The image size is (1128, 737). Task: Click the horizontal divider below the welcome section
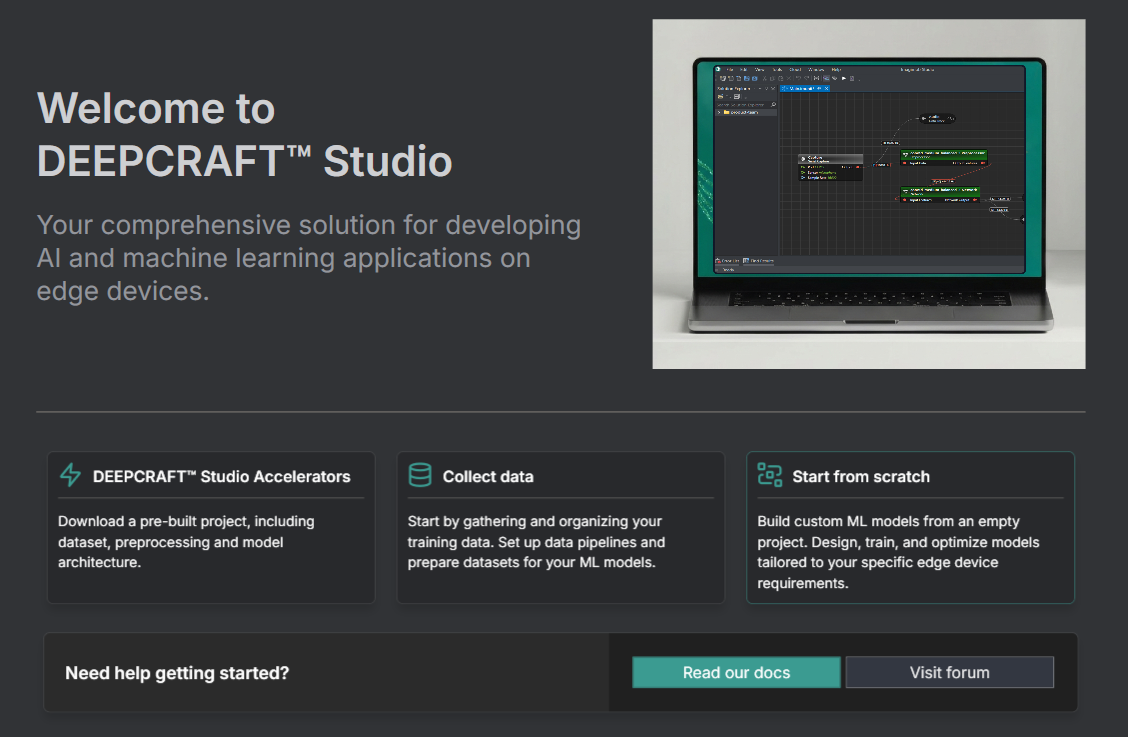[x=560, y=412]
